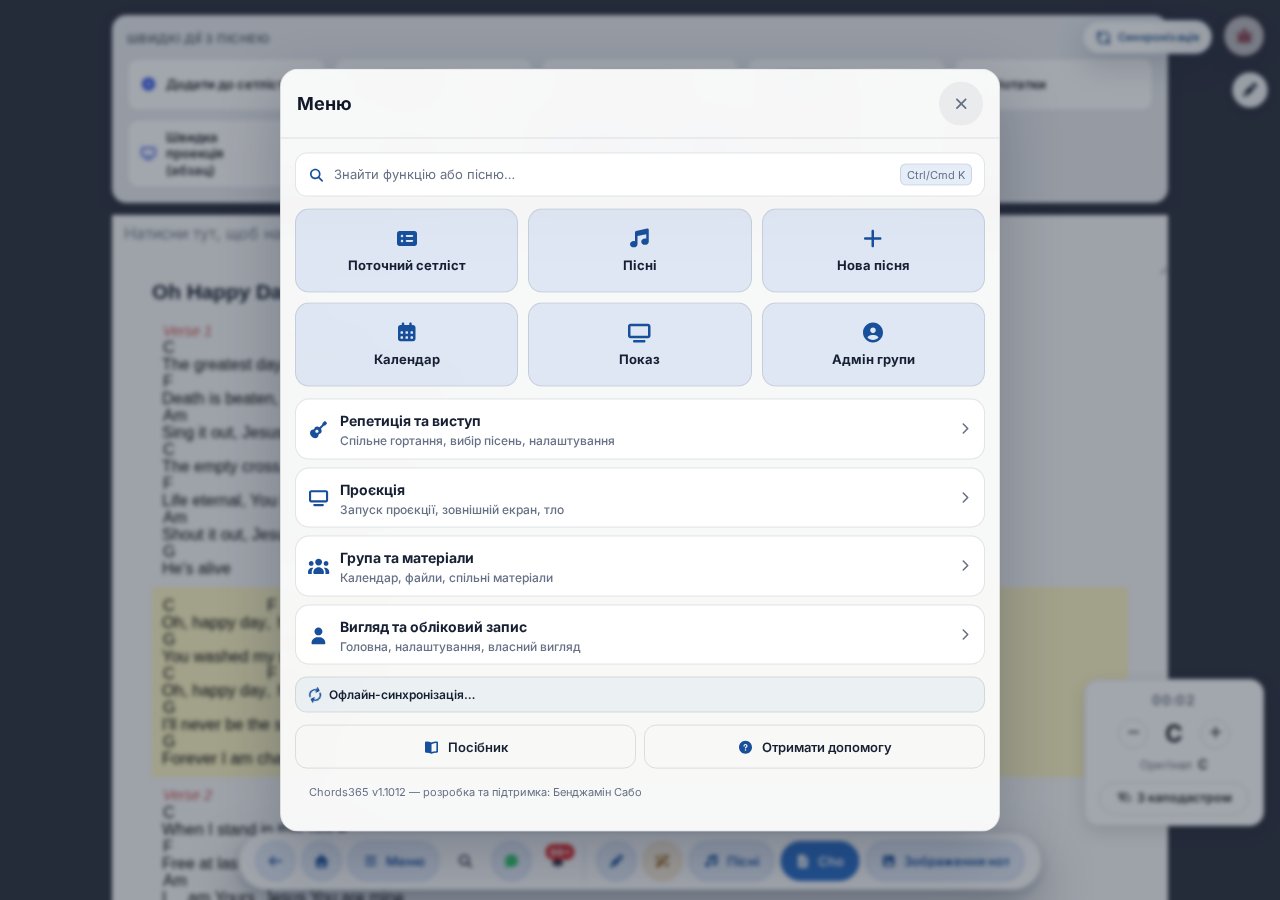Click the pencil edit icon at top right
Image resolution: width=1280 pixels, height=900 pixels.
[1250, 90]
